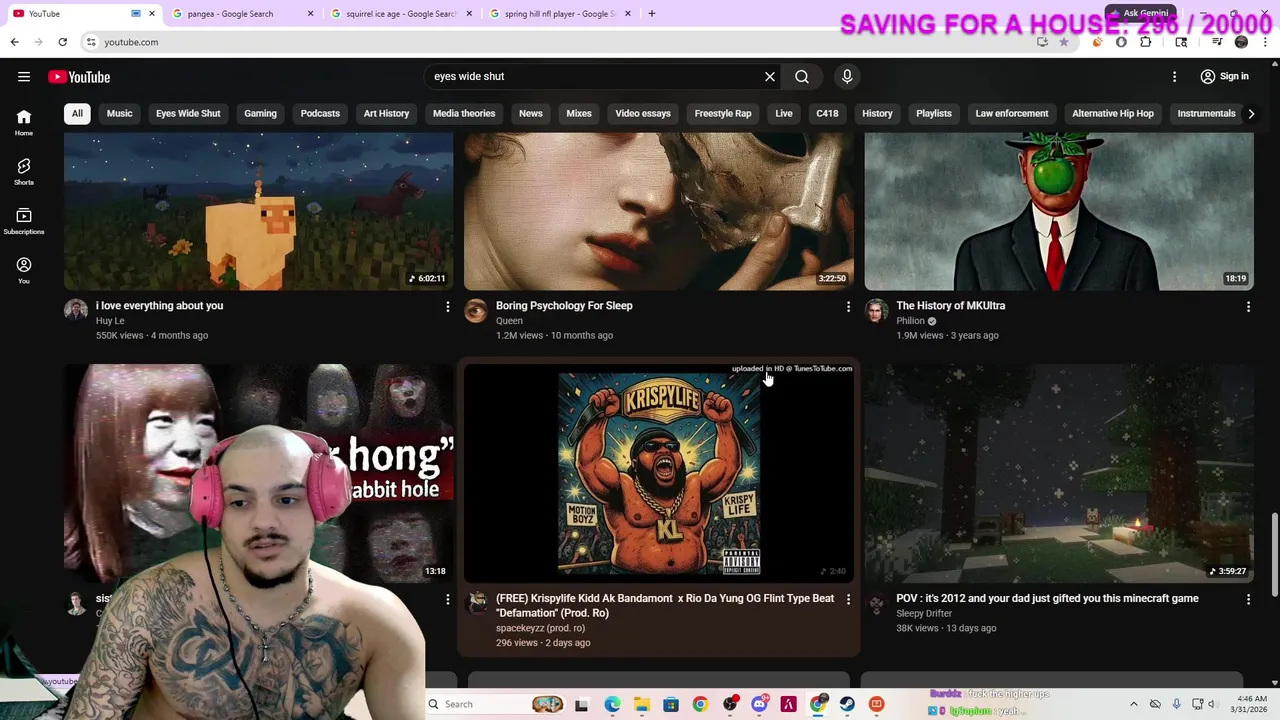Select the Freestyle Rap chip
Screen dimensions: 1280x720
click(x=723, y=113)
